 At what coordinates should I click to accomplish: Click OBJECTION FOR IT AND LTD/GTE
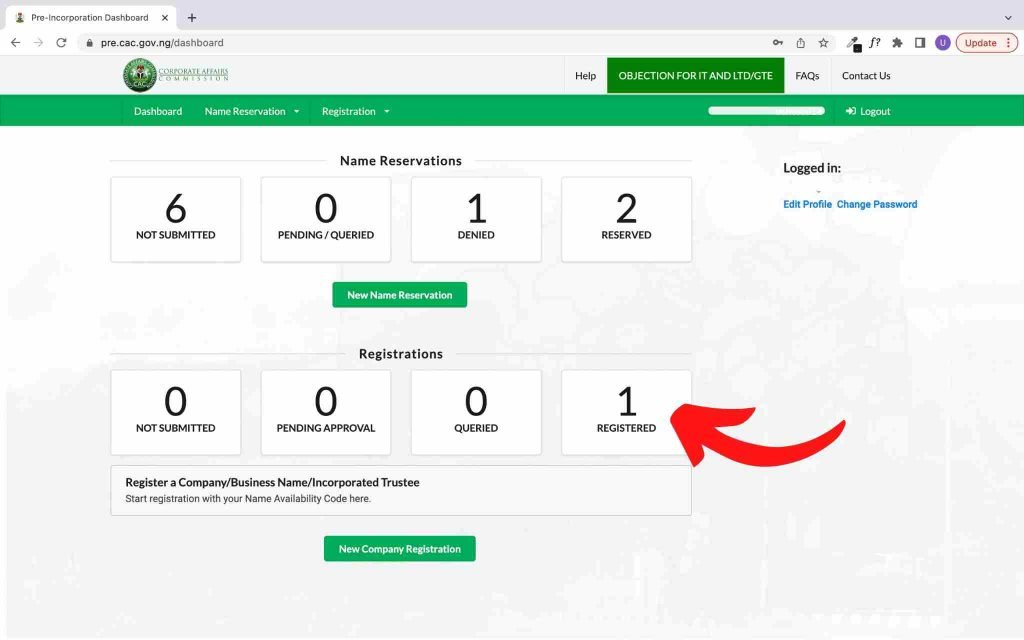click(696, 76)
